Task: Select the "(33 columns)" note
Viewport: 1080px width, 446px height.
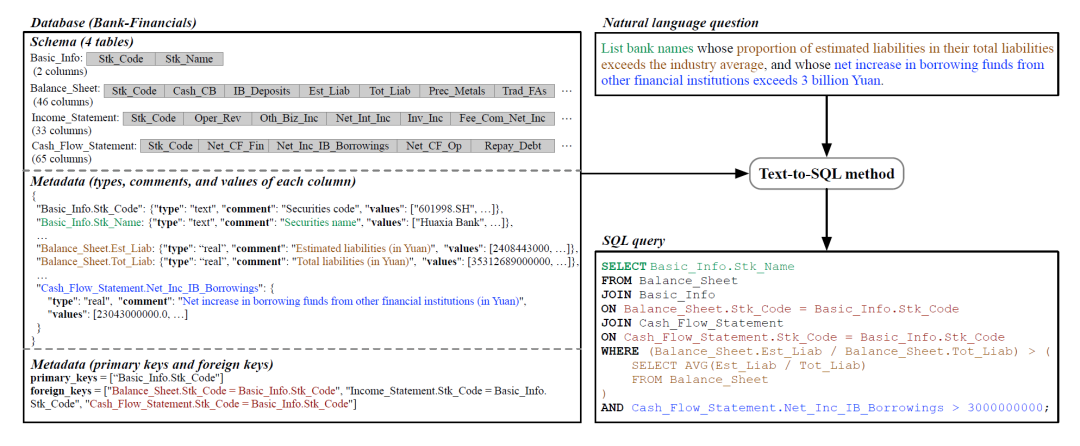Action: point(62,130)
